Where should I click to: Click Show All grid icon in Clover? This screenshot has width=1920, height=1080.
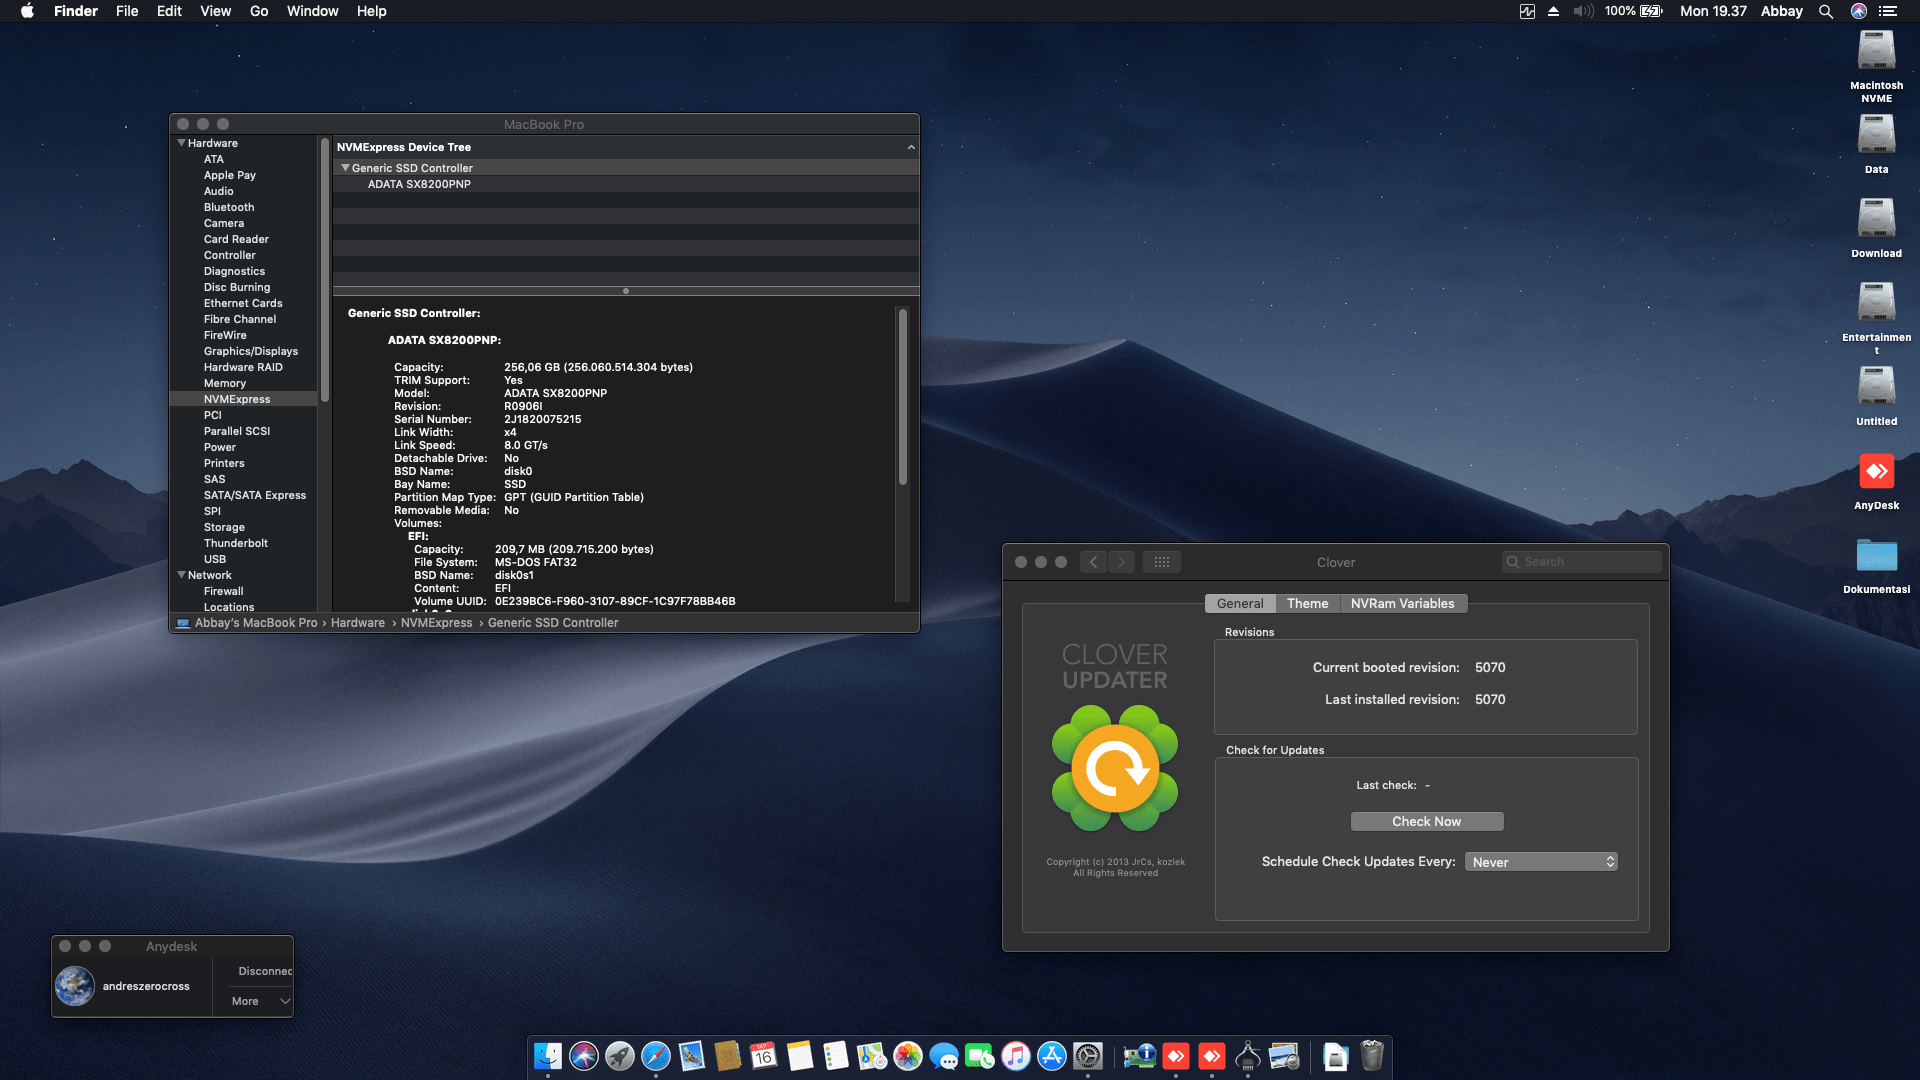[x=1161, y=562]
